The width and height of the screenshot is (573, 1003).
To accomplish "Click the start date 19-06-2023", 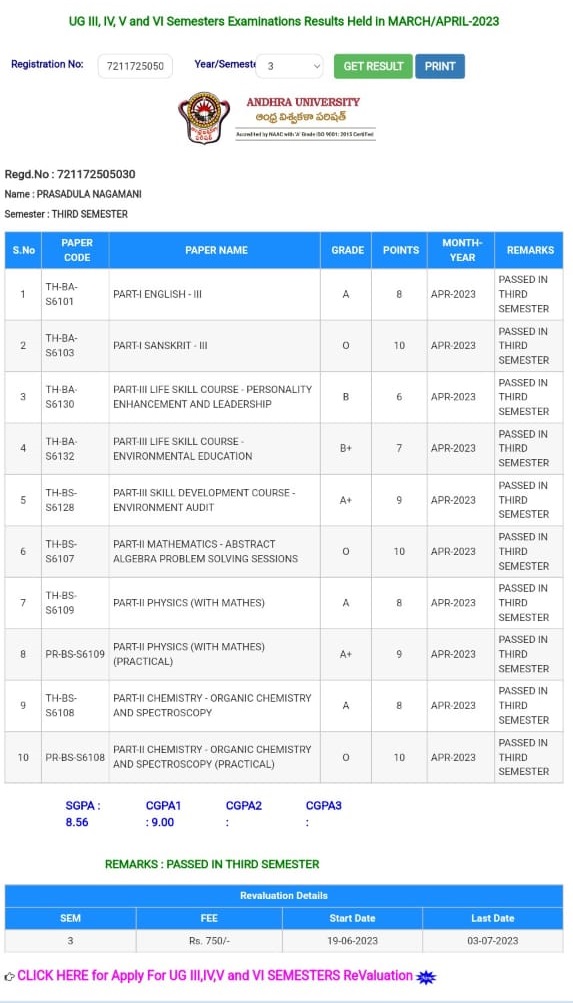I will [352, 941].
